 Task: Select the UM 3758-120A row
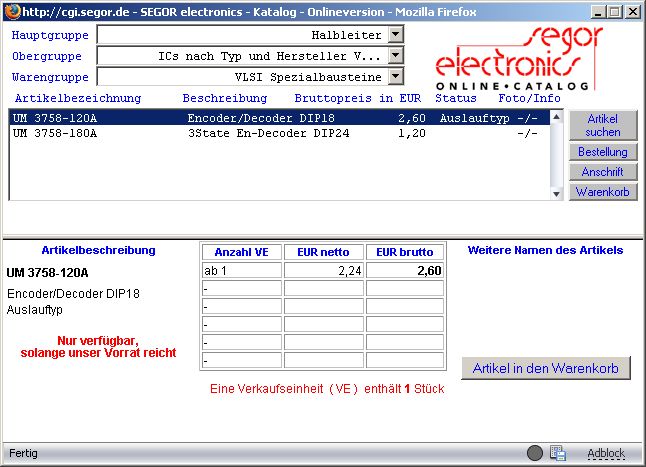pos(279,118)
